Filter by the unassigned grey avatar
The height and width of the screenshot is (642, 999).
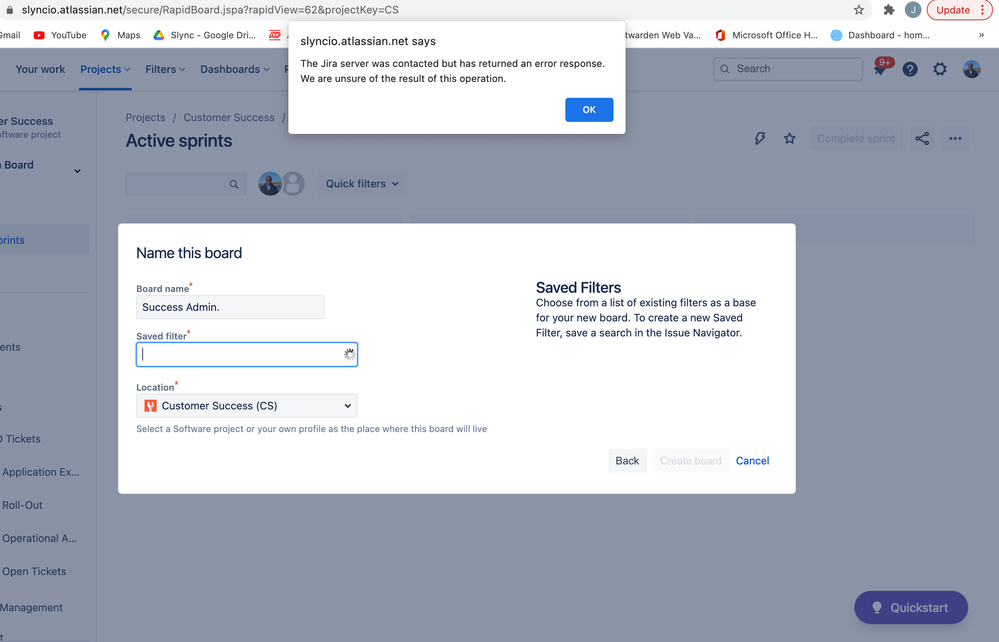coord(293,183)
